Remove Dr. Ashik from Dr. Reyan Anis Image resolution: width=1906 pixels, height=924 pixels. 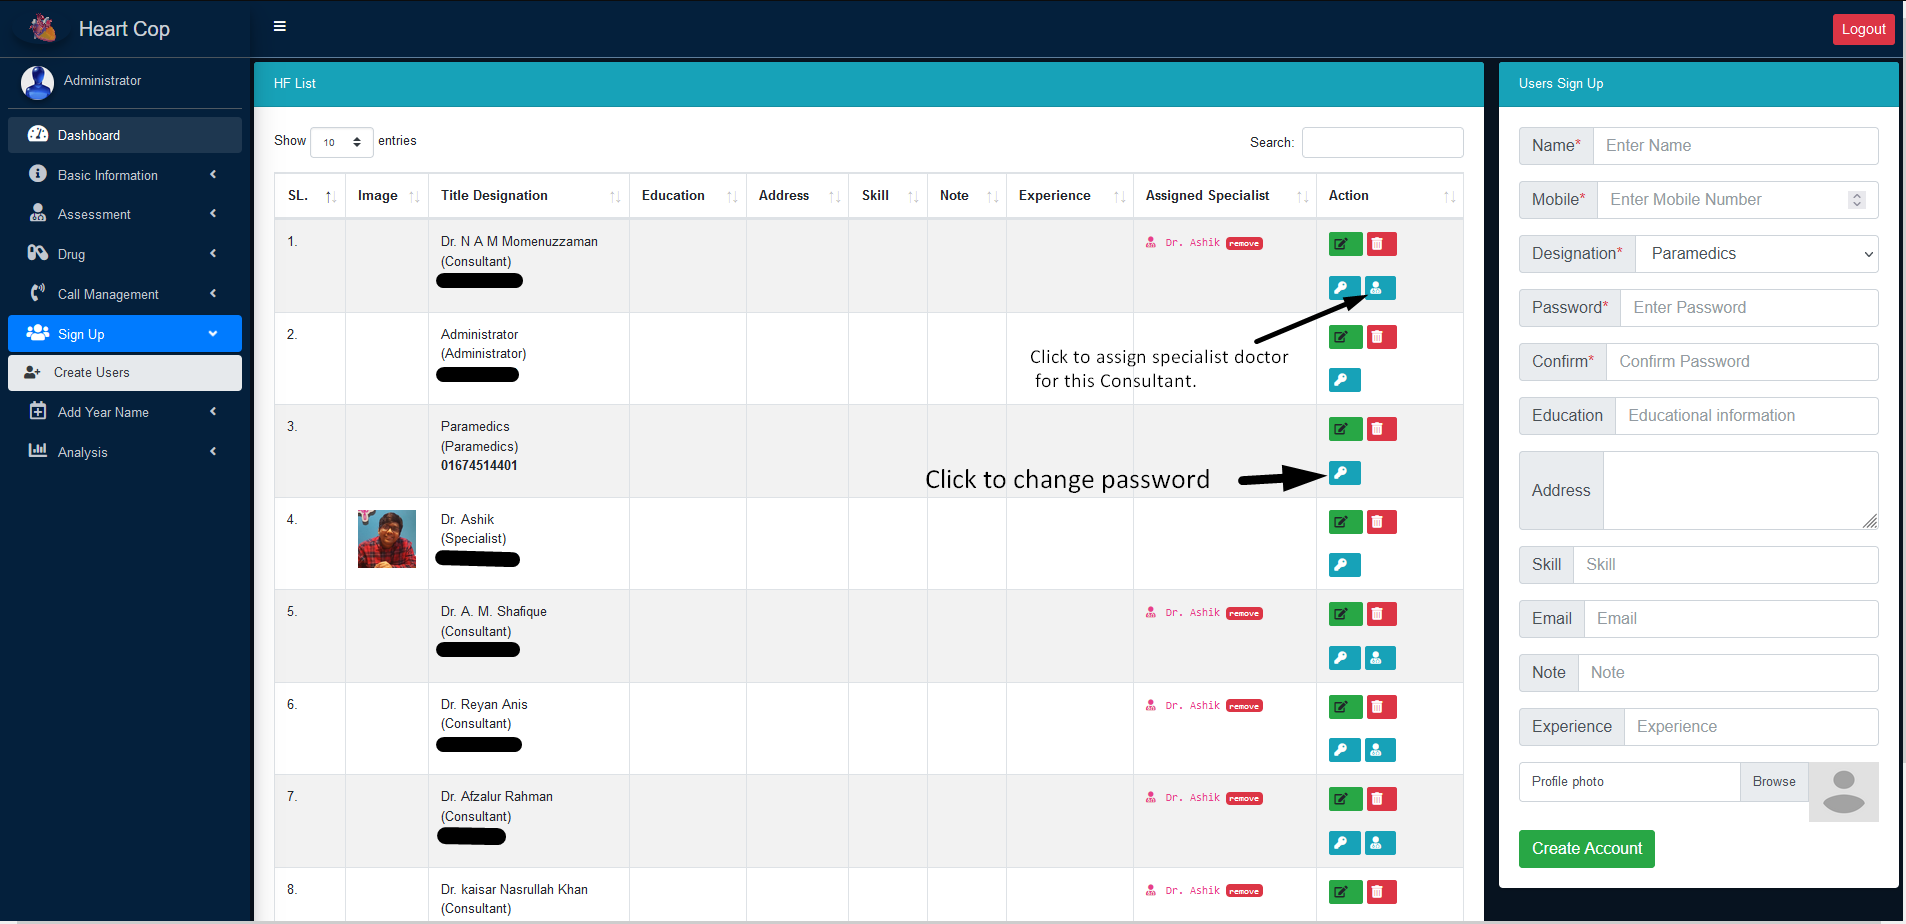pos(1244,706)
